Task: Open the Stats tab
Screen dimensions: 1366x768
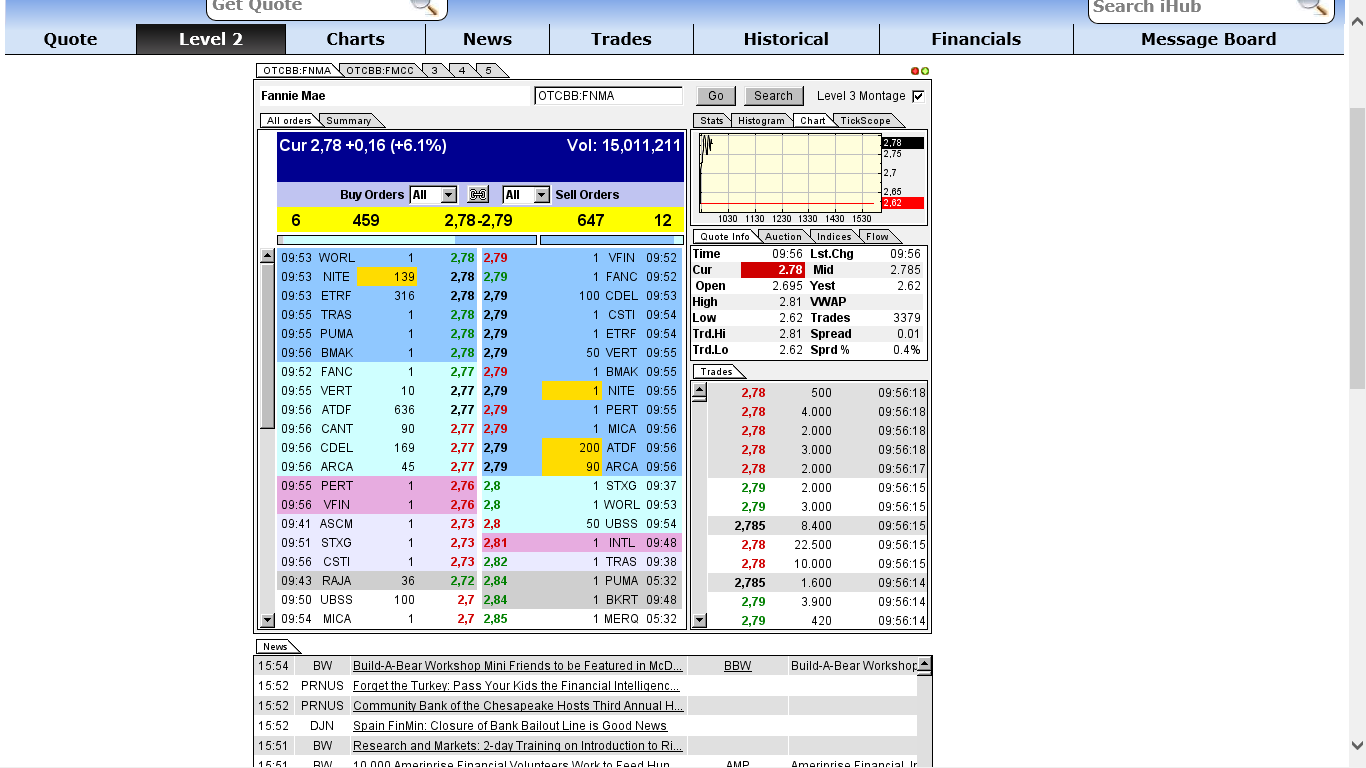Action: tap(712, 121)
